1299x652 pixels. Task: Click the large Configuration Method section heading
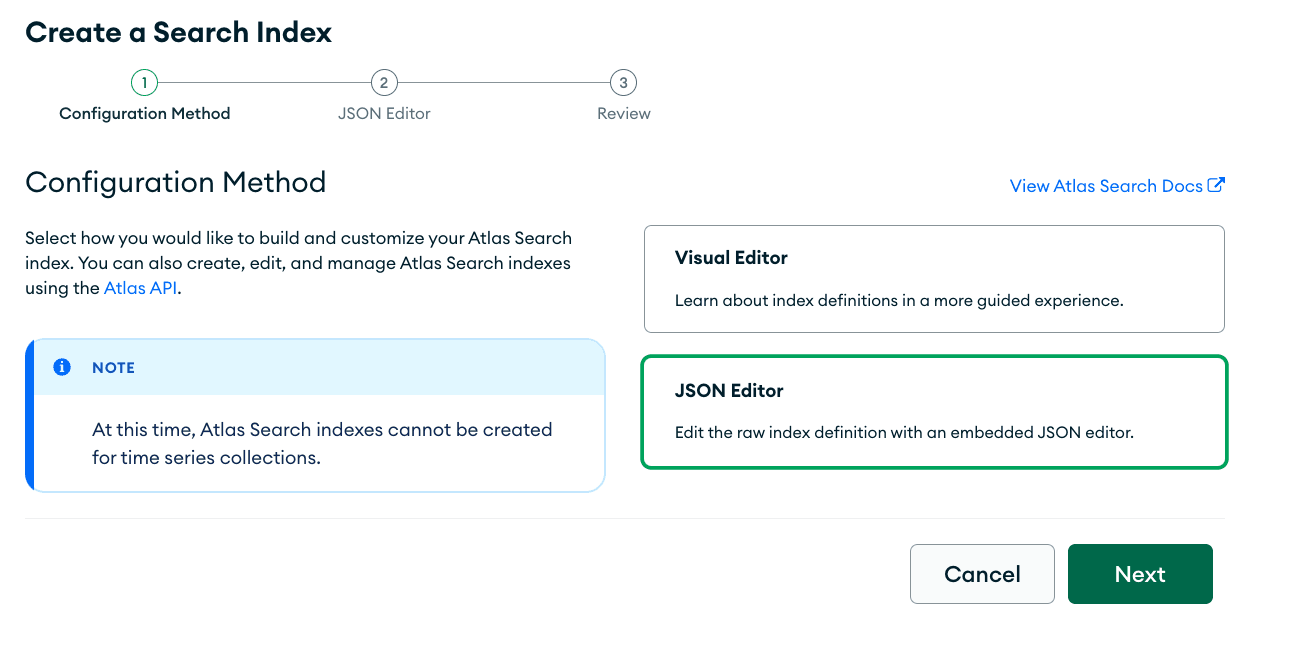coord(175,182)
